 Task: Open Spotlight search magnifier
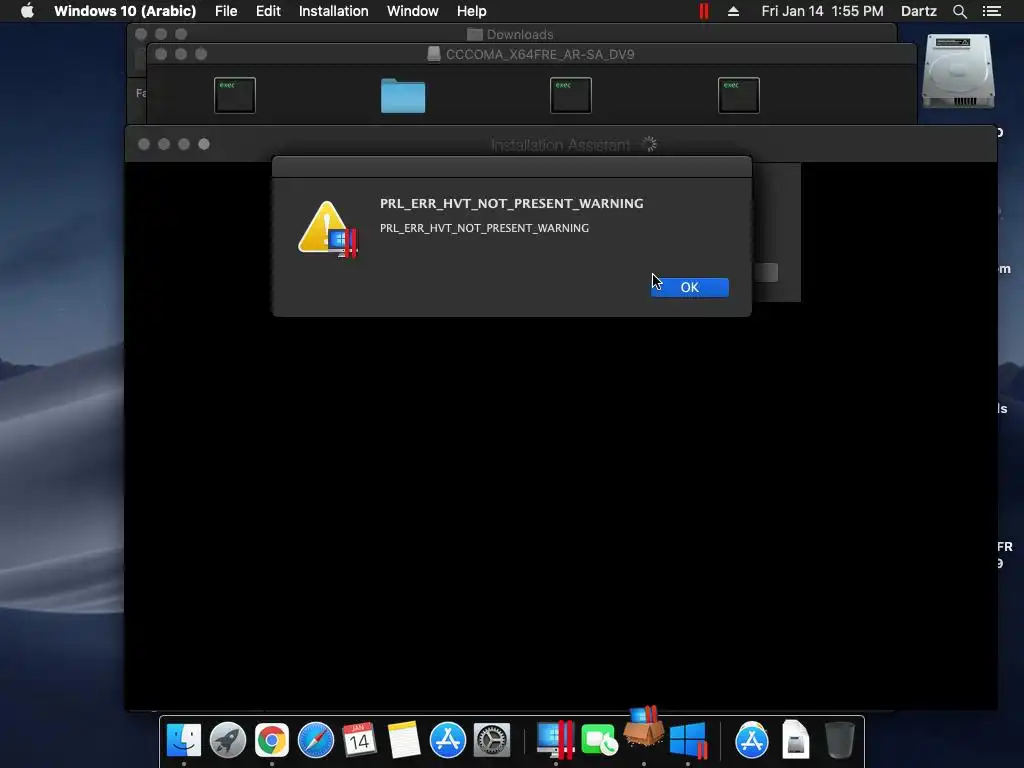pos(959,11)
